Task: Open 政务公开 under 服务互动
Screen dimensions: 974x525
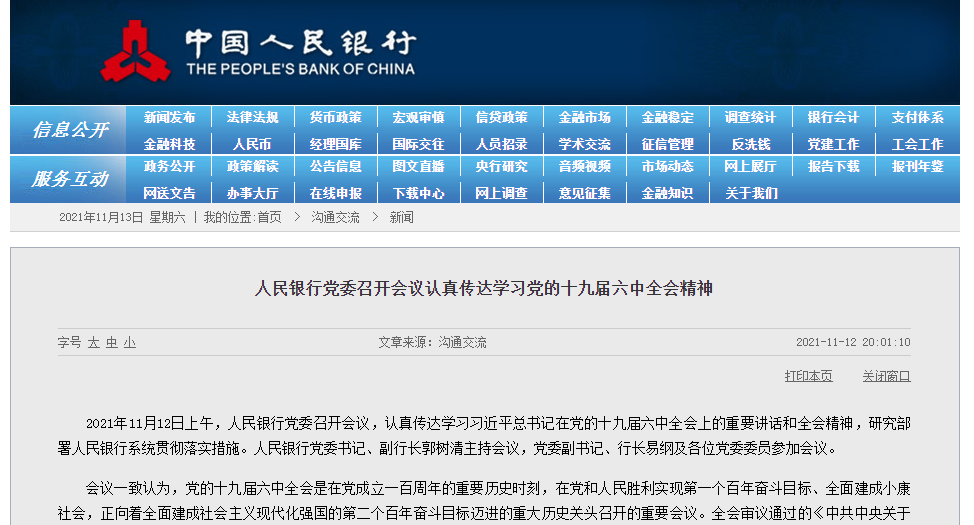Action: pos(169,167)
